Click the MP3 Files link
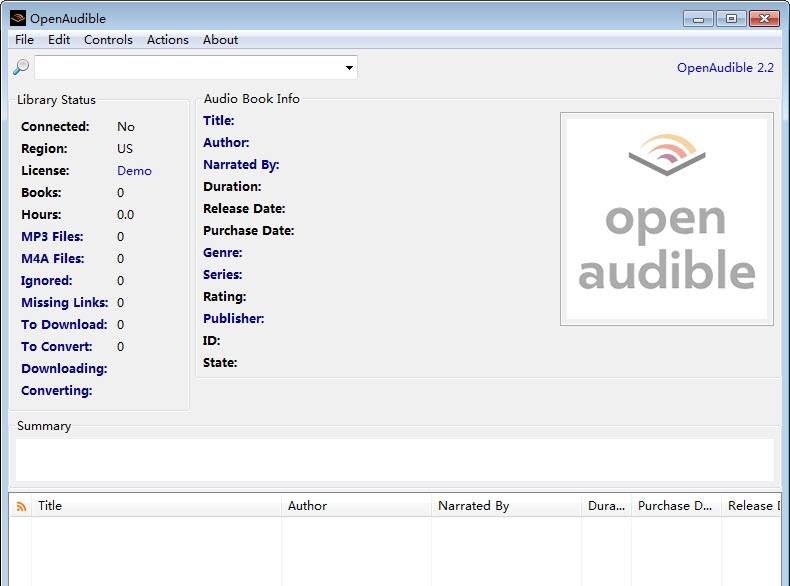This screenshot has width=790, height=586. point(52,237)
